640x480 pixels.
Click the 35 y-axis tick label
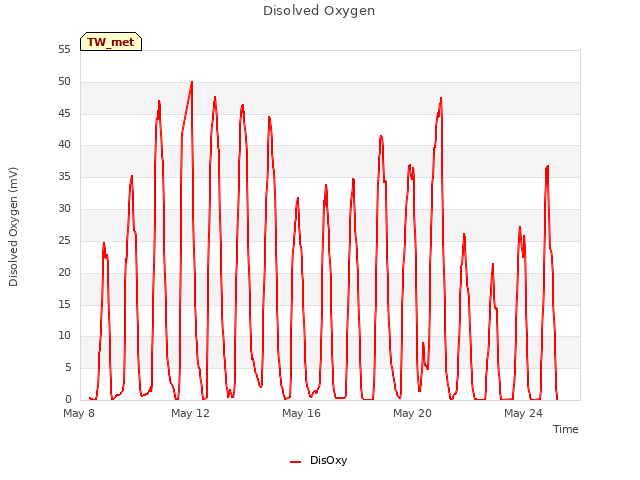click(x=64, y=177)
